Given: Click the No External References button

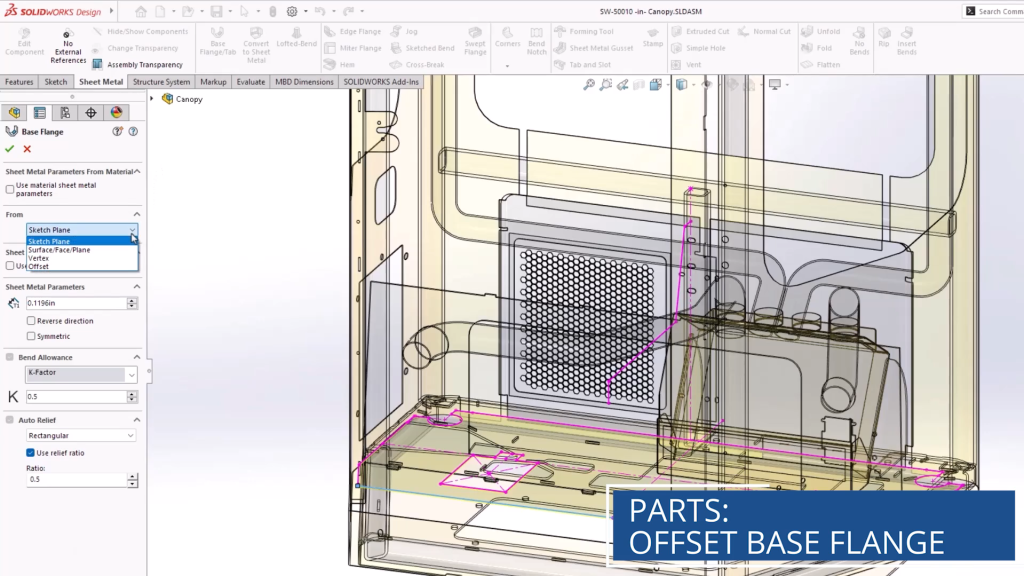Looking at the screenshot, I should point(68,46).
